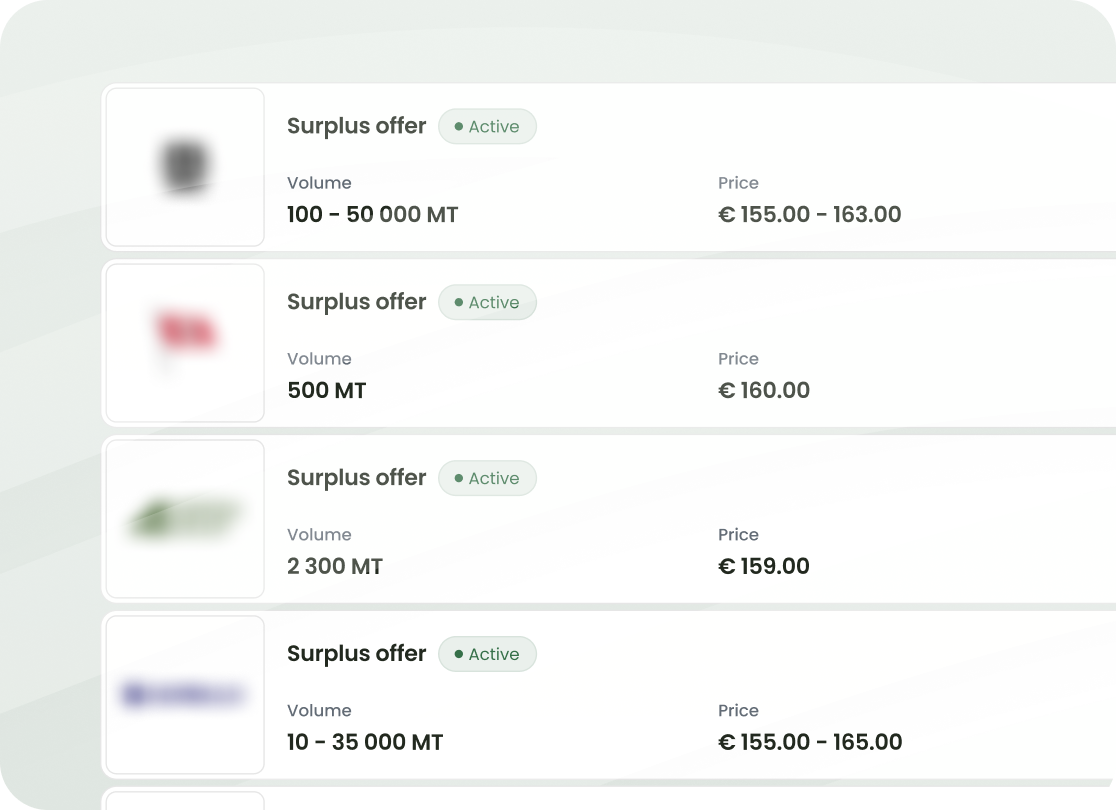Select the 500 MT volume value
The image size is (1116, 810).
pyautogui.click(x=327, y=390)
